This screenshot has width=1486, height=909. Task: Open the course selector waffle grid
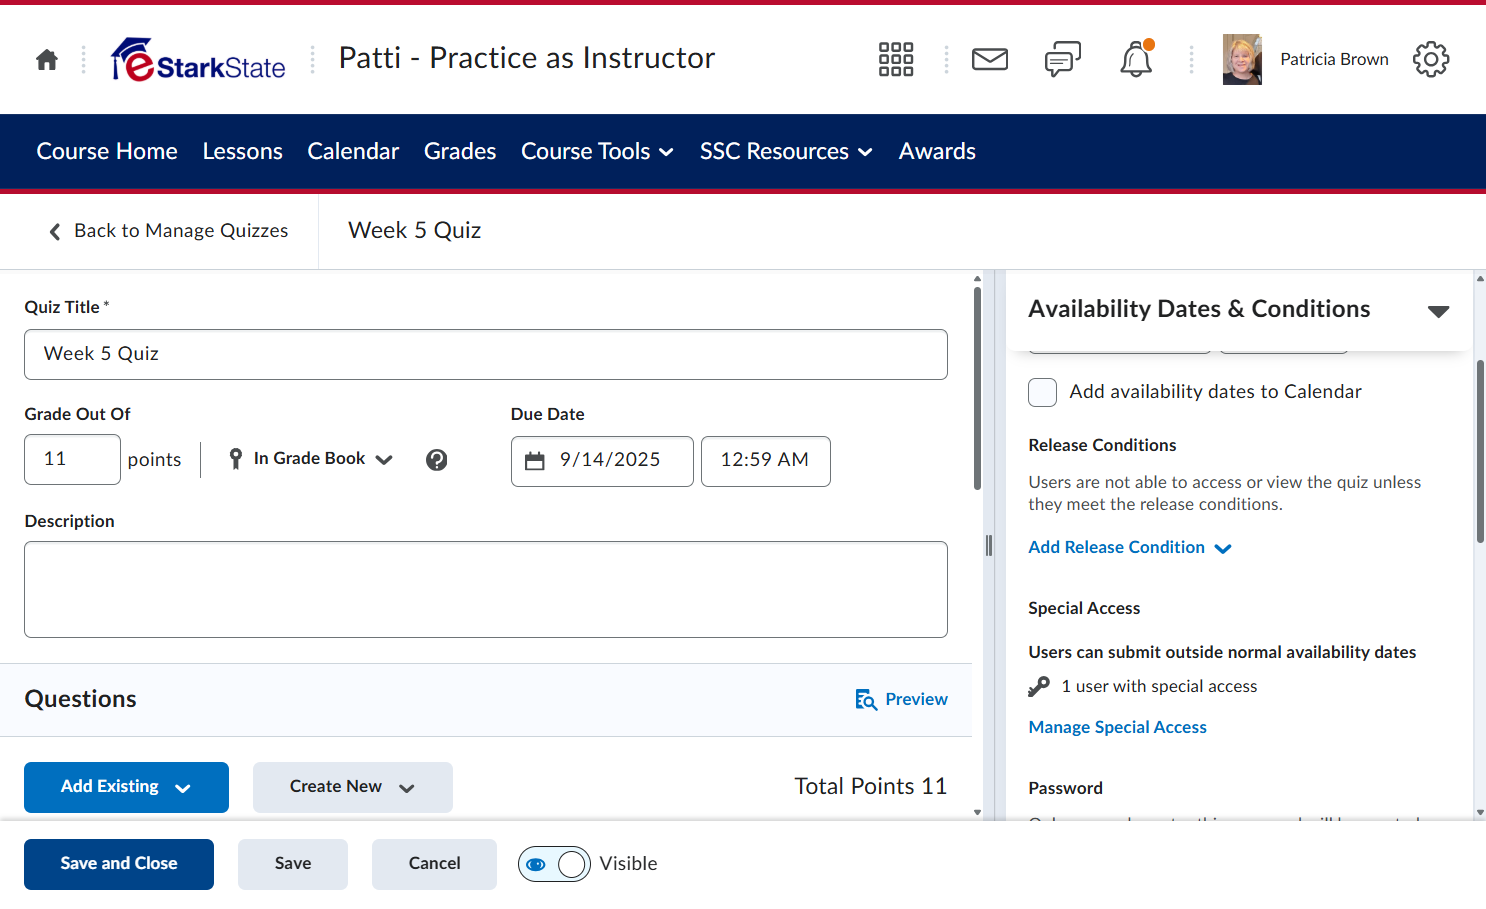point(896,60)
